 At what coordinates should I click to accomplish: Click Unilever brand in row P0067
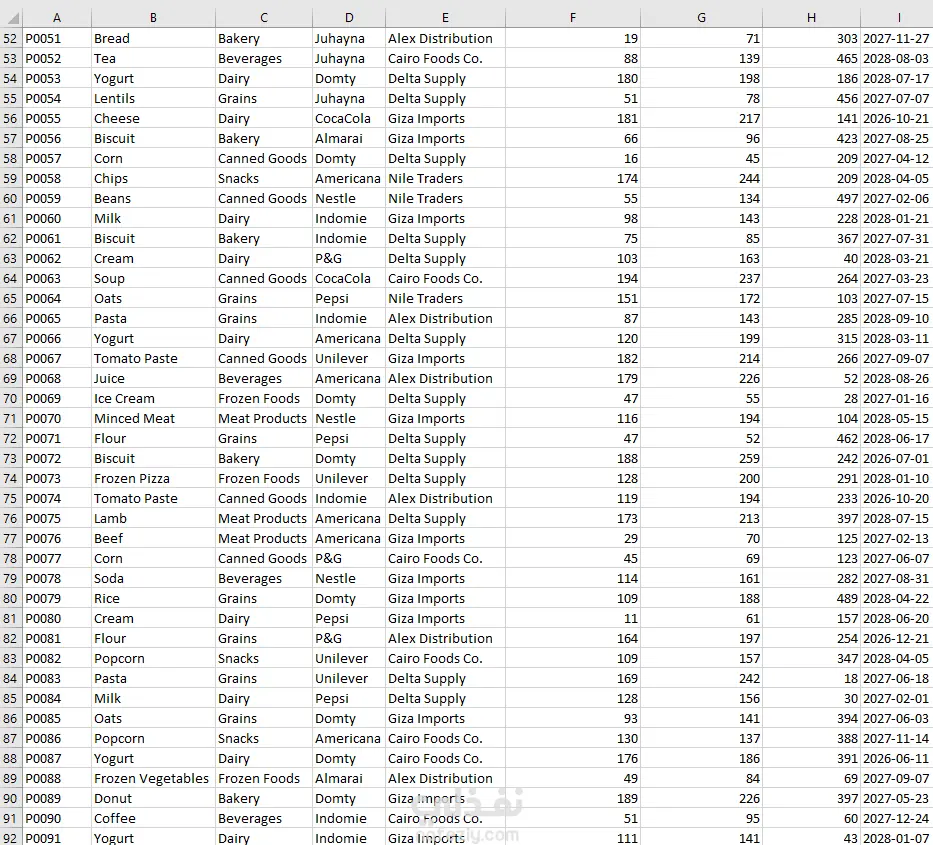[x=349, y=359]
